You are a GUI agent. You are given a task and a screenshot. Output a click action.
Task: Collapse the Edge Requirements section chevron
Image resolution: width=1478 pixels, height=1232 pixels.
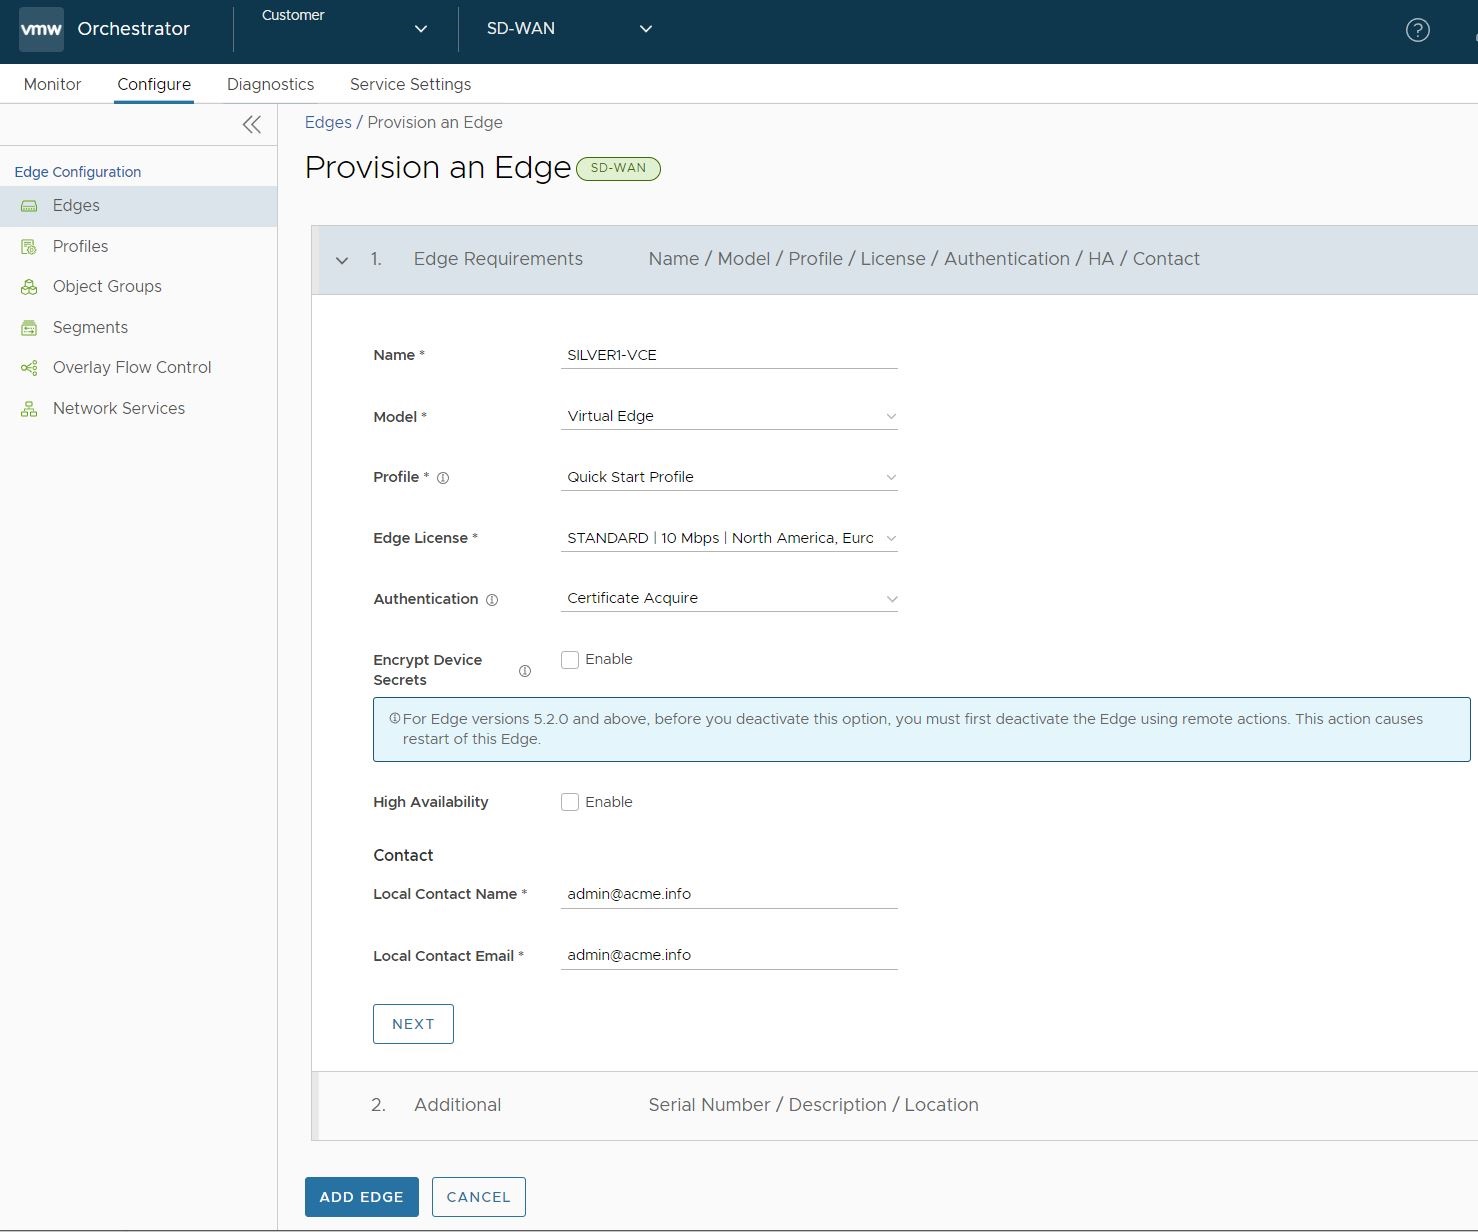(x=342, y=260)
